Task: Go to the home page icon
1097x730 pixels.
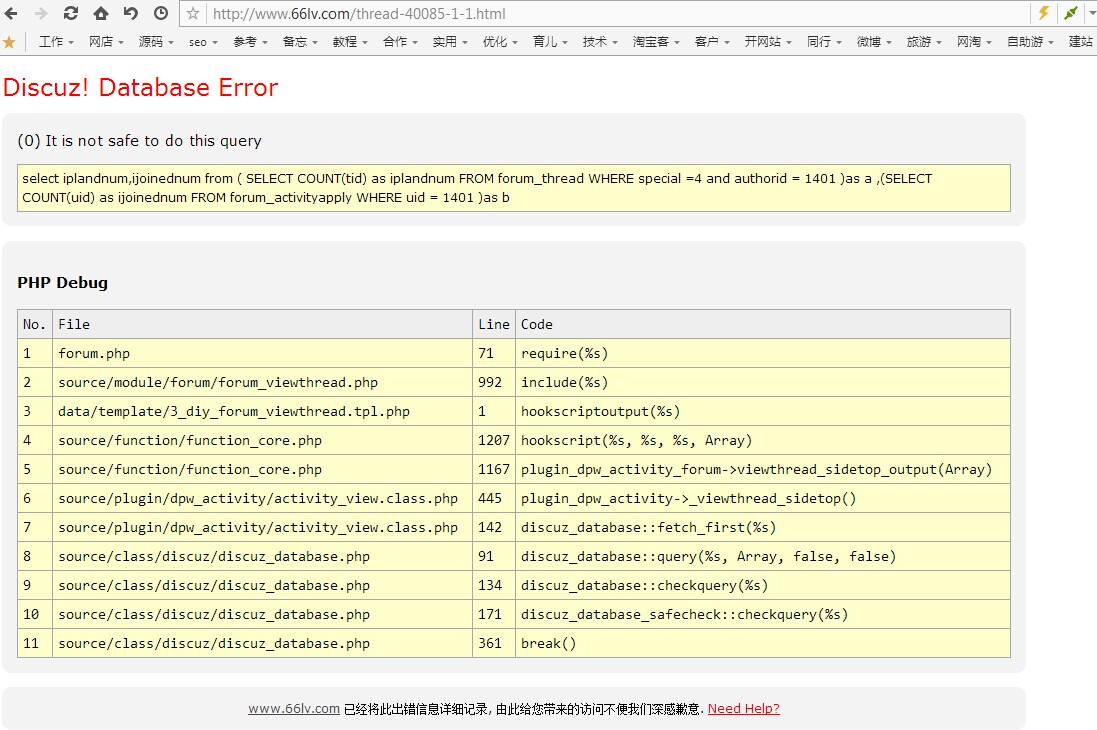Action: 101,13
